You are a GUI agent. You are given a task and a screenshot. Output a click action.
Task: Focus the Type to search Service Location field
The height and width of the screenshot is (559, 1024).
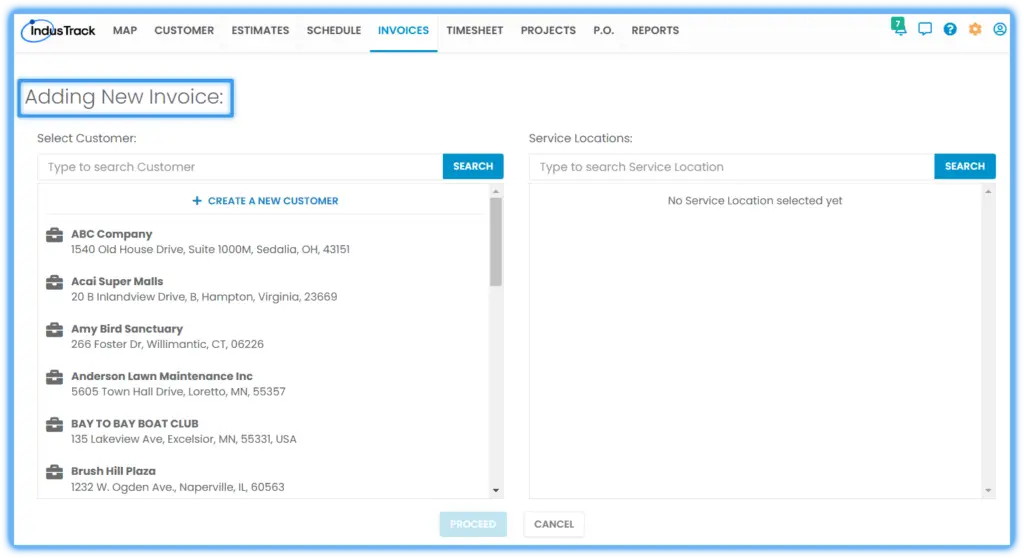tap(731, 167)
